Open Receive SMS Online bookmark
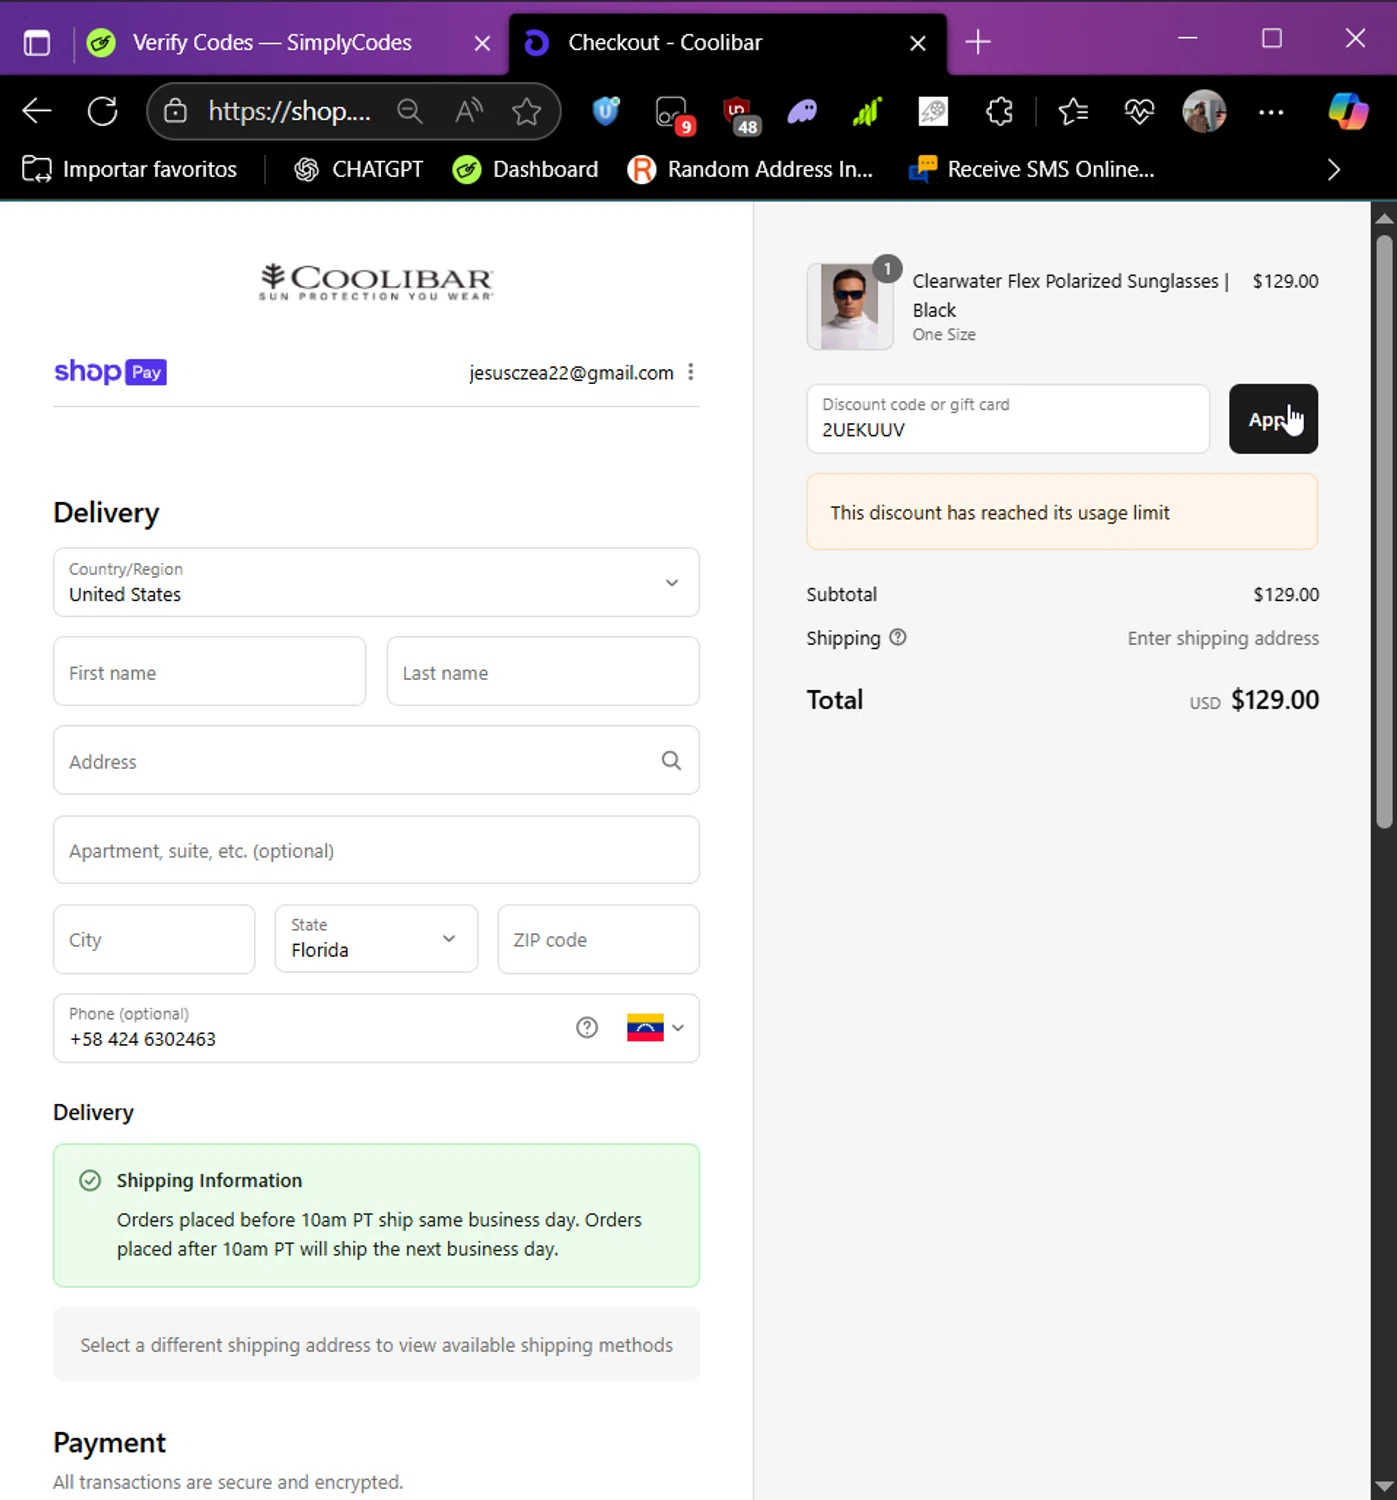The image size is (1397, 1500). (x=1031, y=170)
